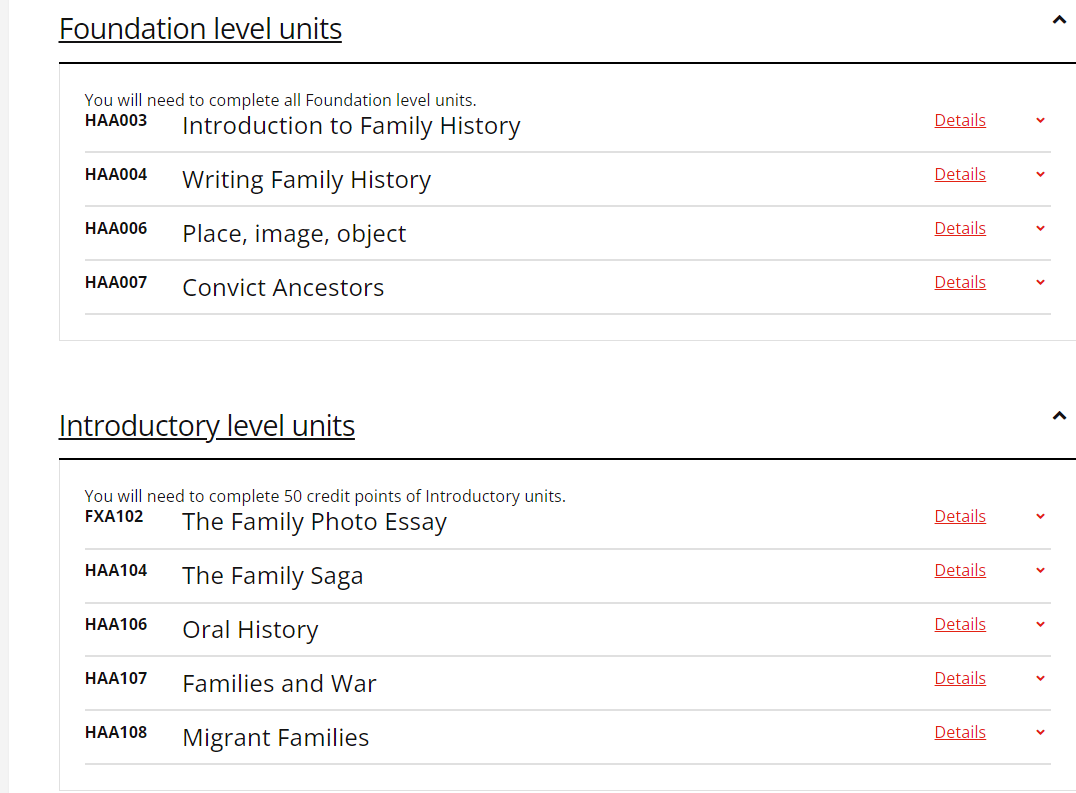Click the Foundation level units heading

point(200,29)
